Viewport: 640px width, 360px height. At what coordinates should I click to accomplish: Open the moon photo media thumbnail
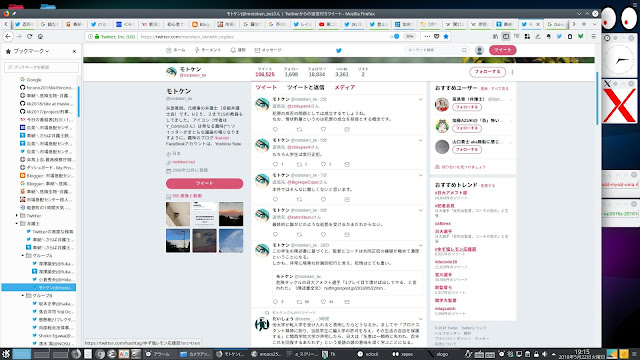click(204, 241)
